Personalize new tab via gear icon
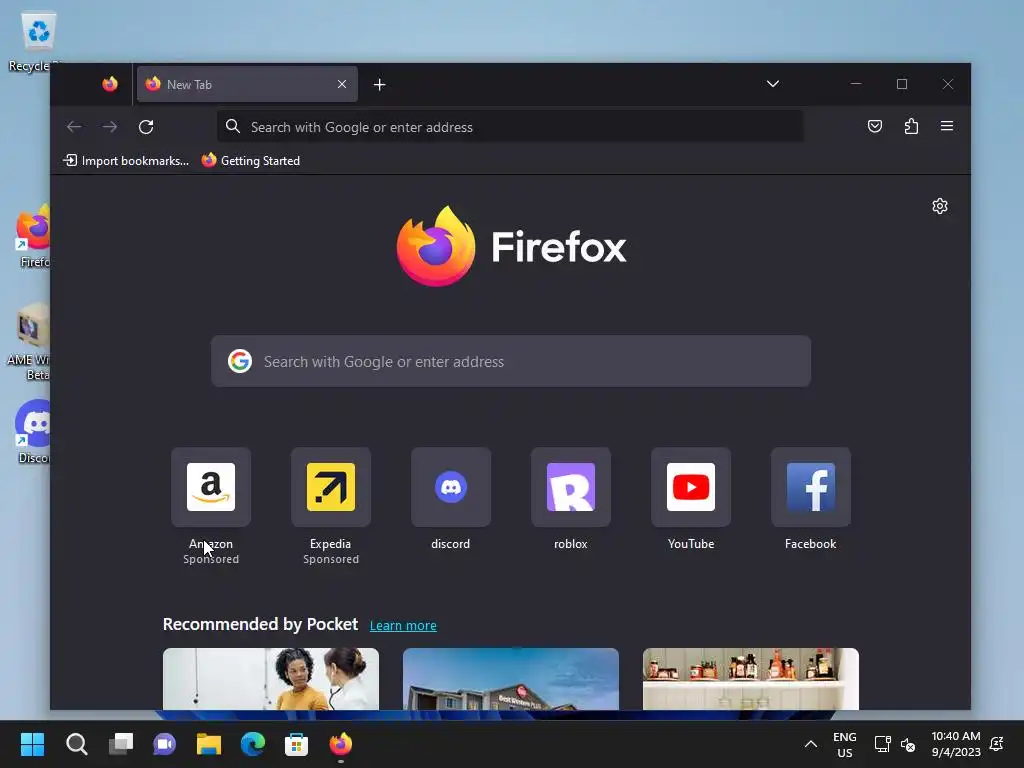This screenshot has width=1024, height=768. click(x=940, y=206)
